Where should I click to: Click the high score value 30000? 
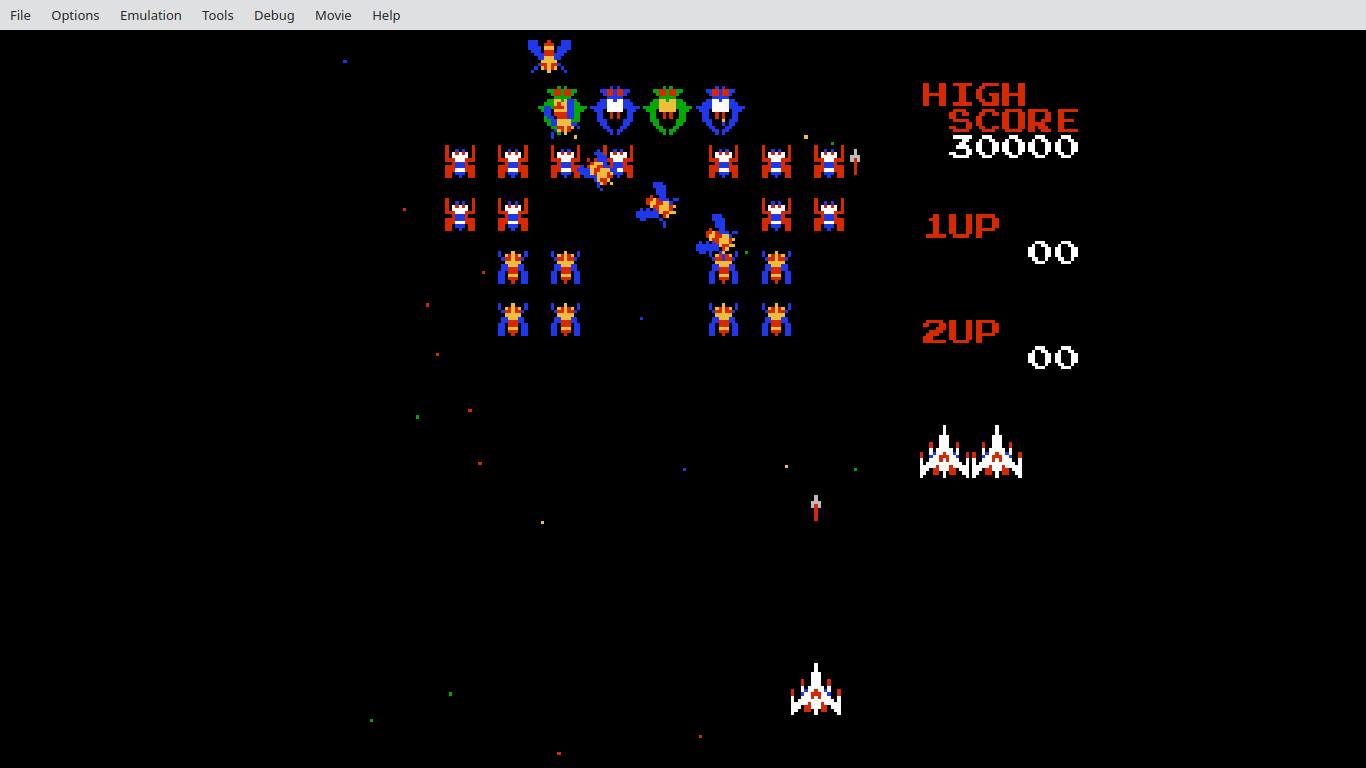(1013, 147)
